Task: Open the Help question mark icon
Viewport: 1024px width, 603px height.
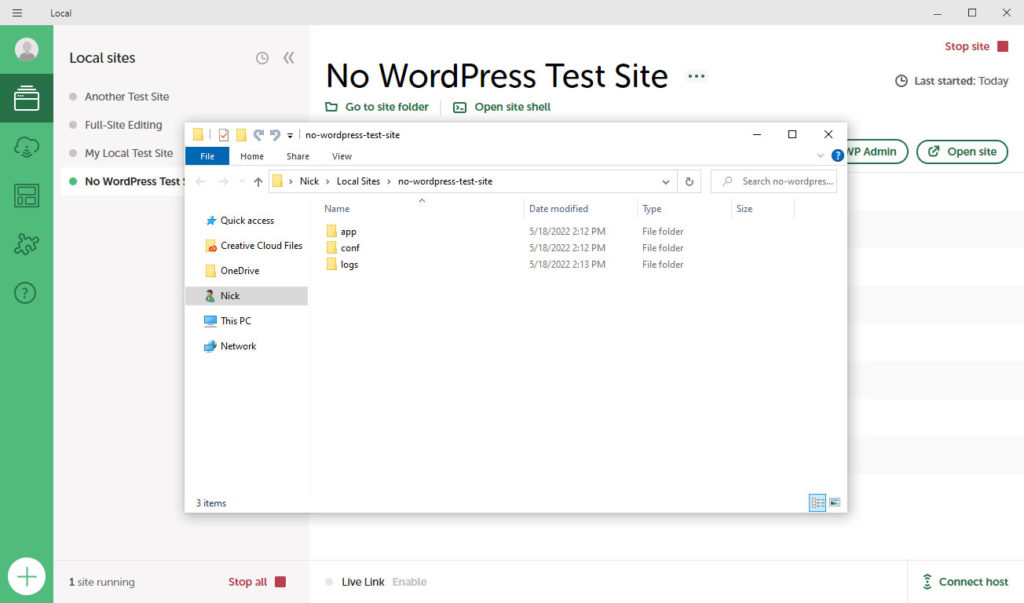Action: pyautogui.click(x=25, y=293)
